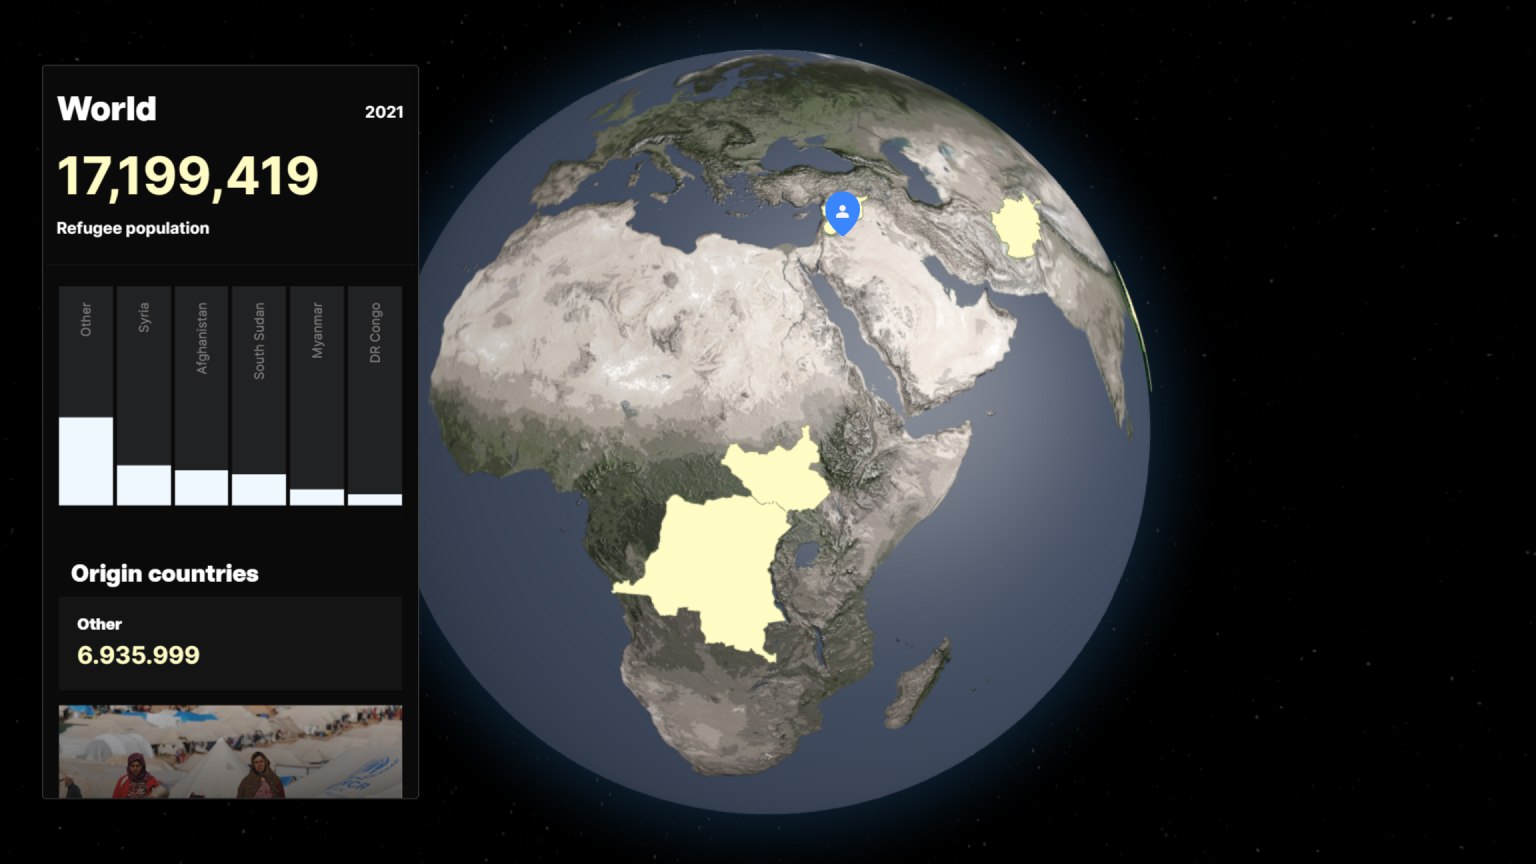The width and height of the screenshot is (1536, 864).
Task: Select the Other 6.935.999 origin card
Action: pyautogui.click(x=230, y=643)
